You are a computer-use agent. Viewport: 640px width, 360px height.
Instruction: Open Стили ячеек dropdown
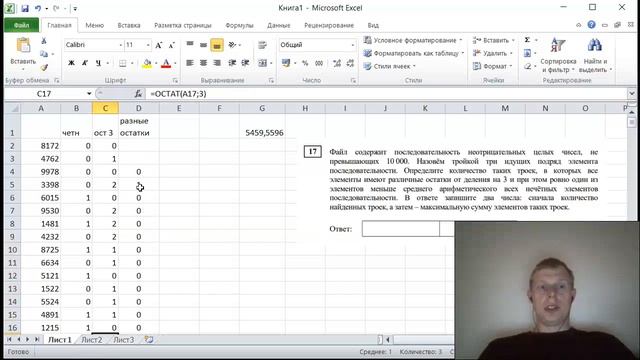[389, 66]
